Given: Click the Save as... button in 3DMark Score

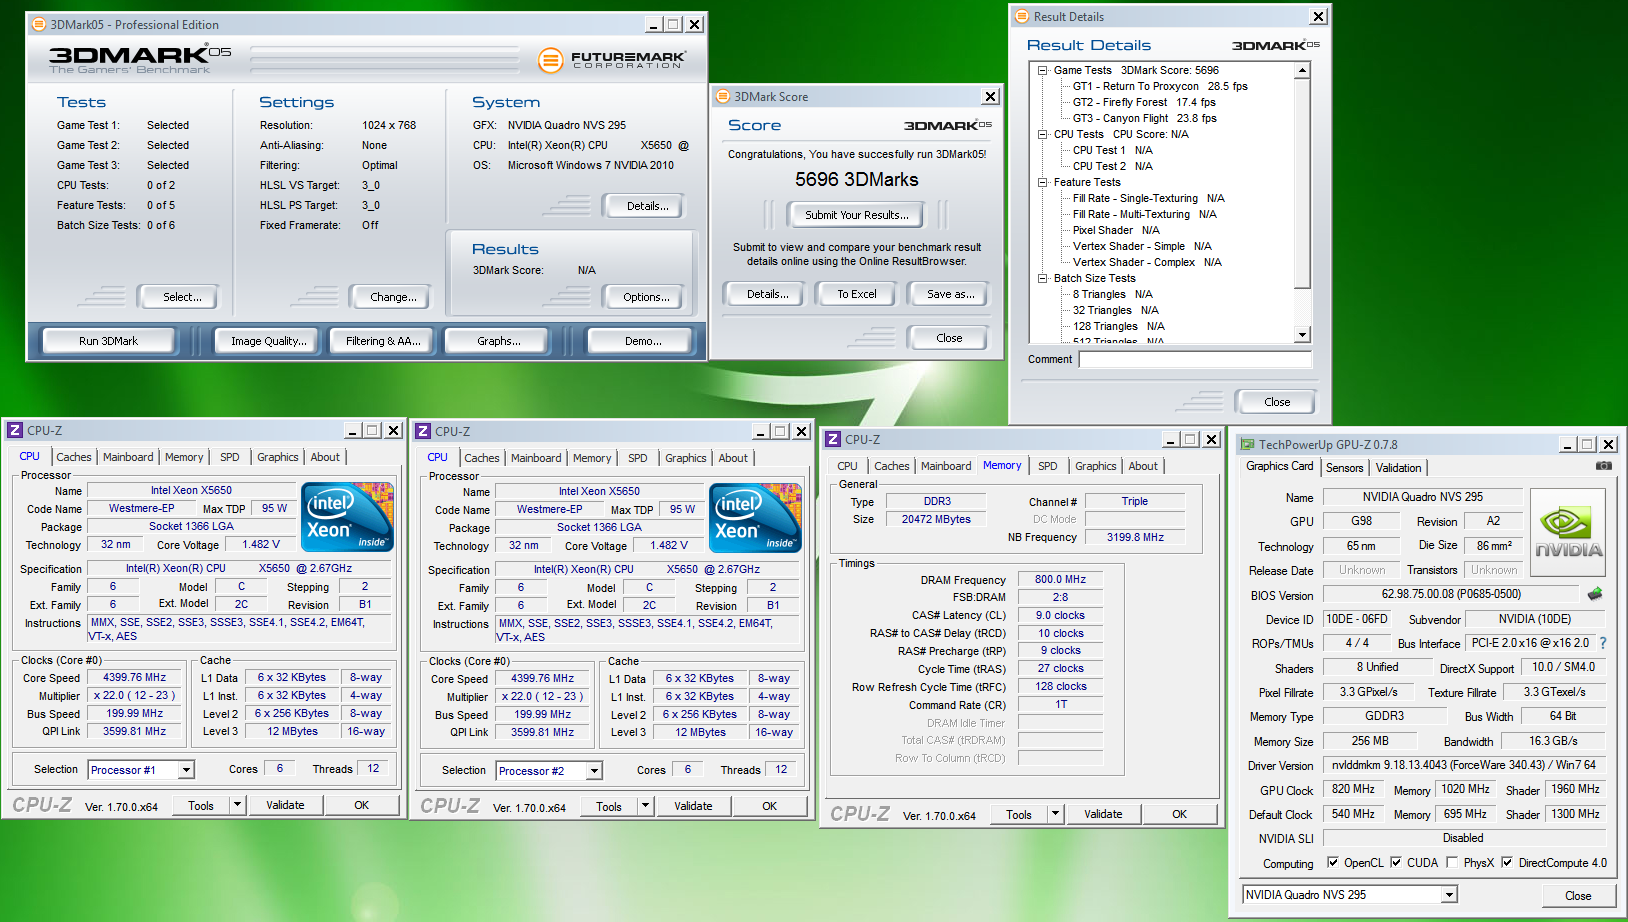Looking at the screenshot, I should [950, 294].
